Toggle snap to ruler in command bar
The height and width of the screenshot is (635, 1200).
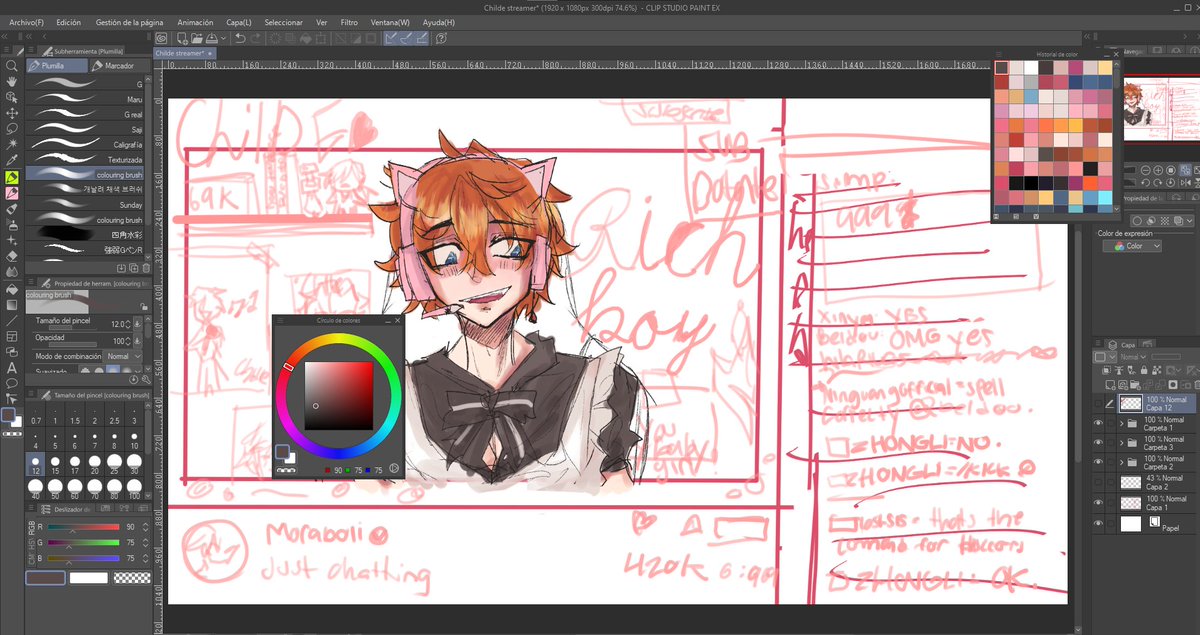click(391, 38)
